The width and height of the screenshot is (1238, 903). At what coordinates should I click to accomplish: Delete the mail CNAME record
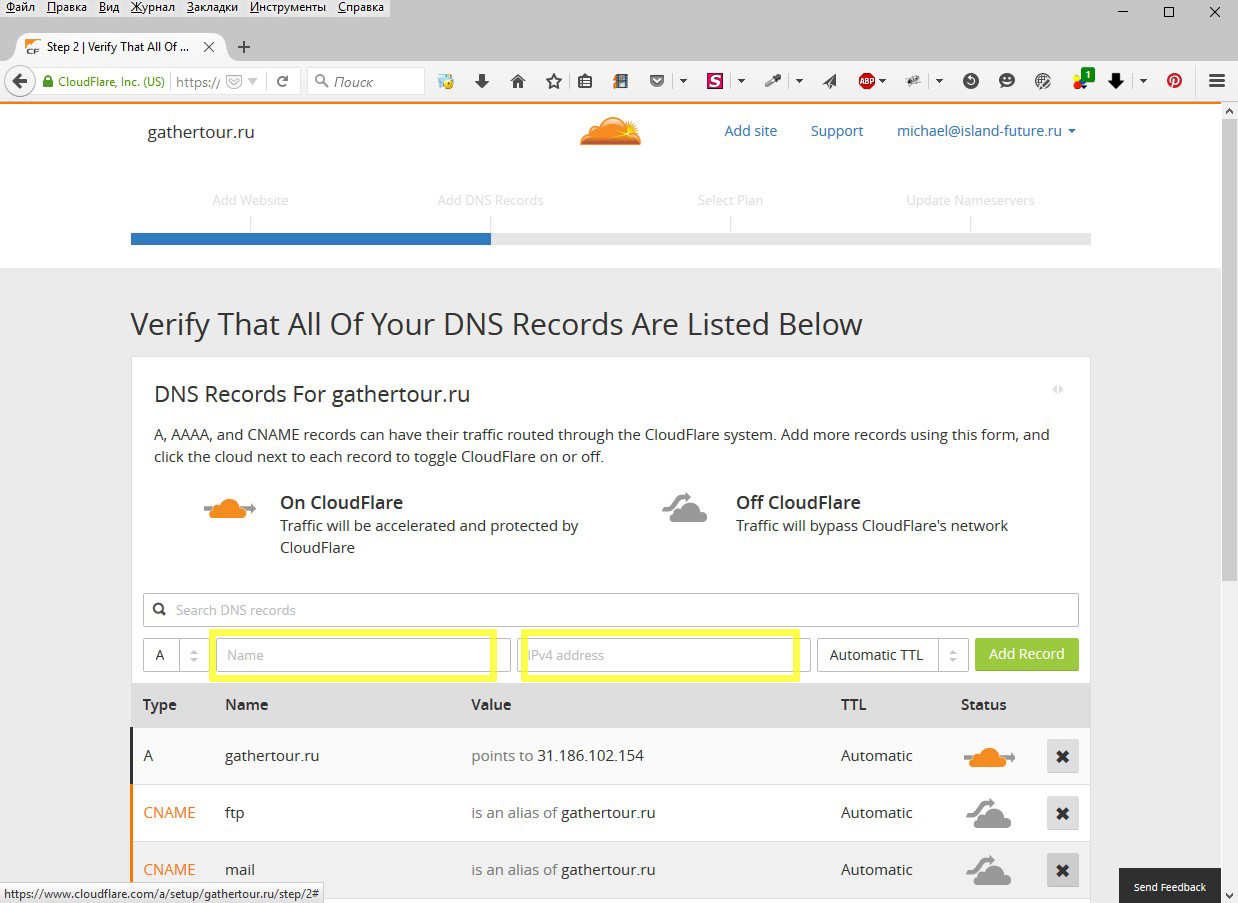1062,871
